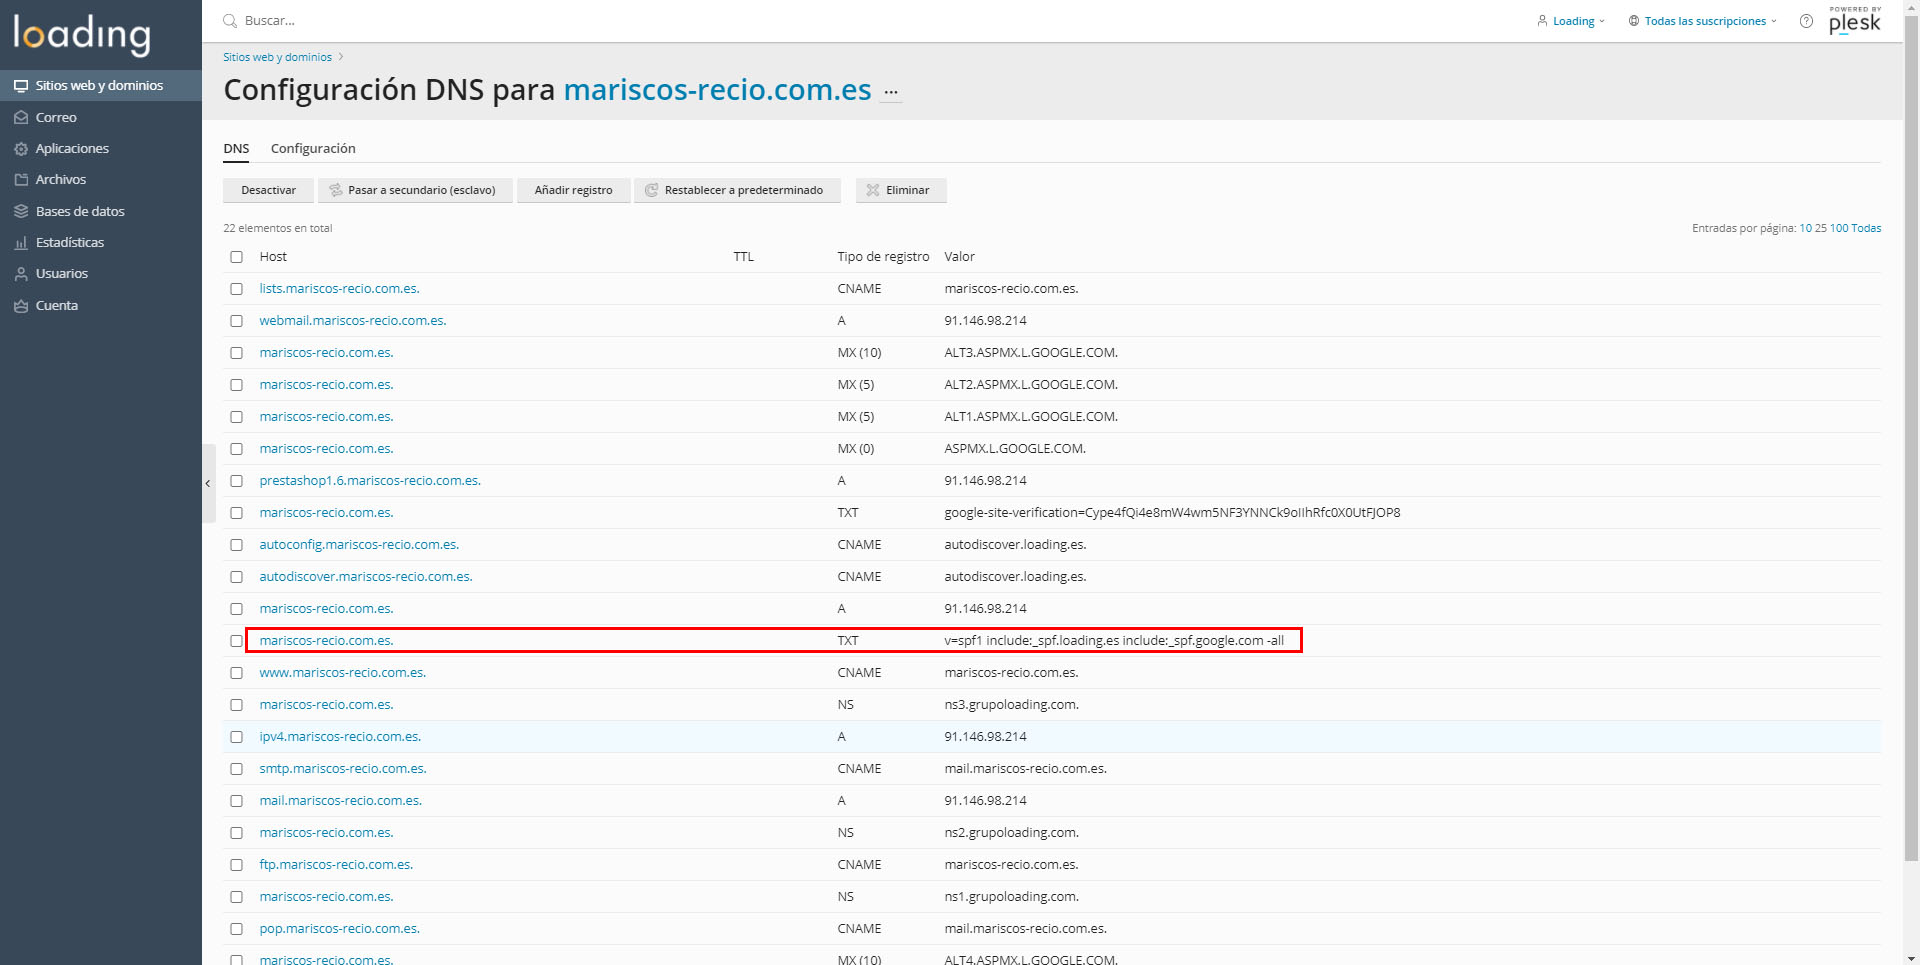Click the vertical page scrollbar

pos(1911,450)
